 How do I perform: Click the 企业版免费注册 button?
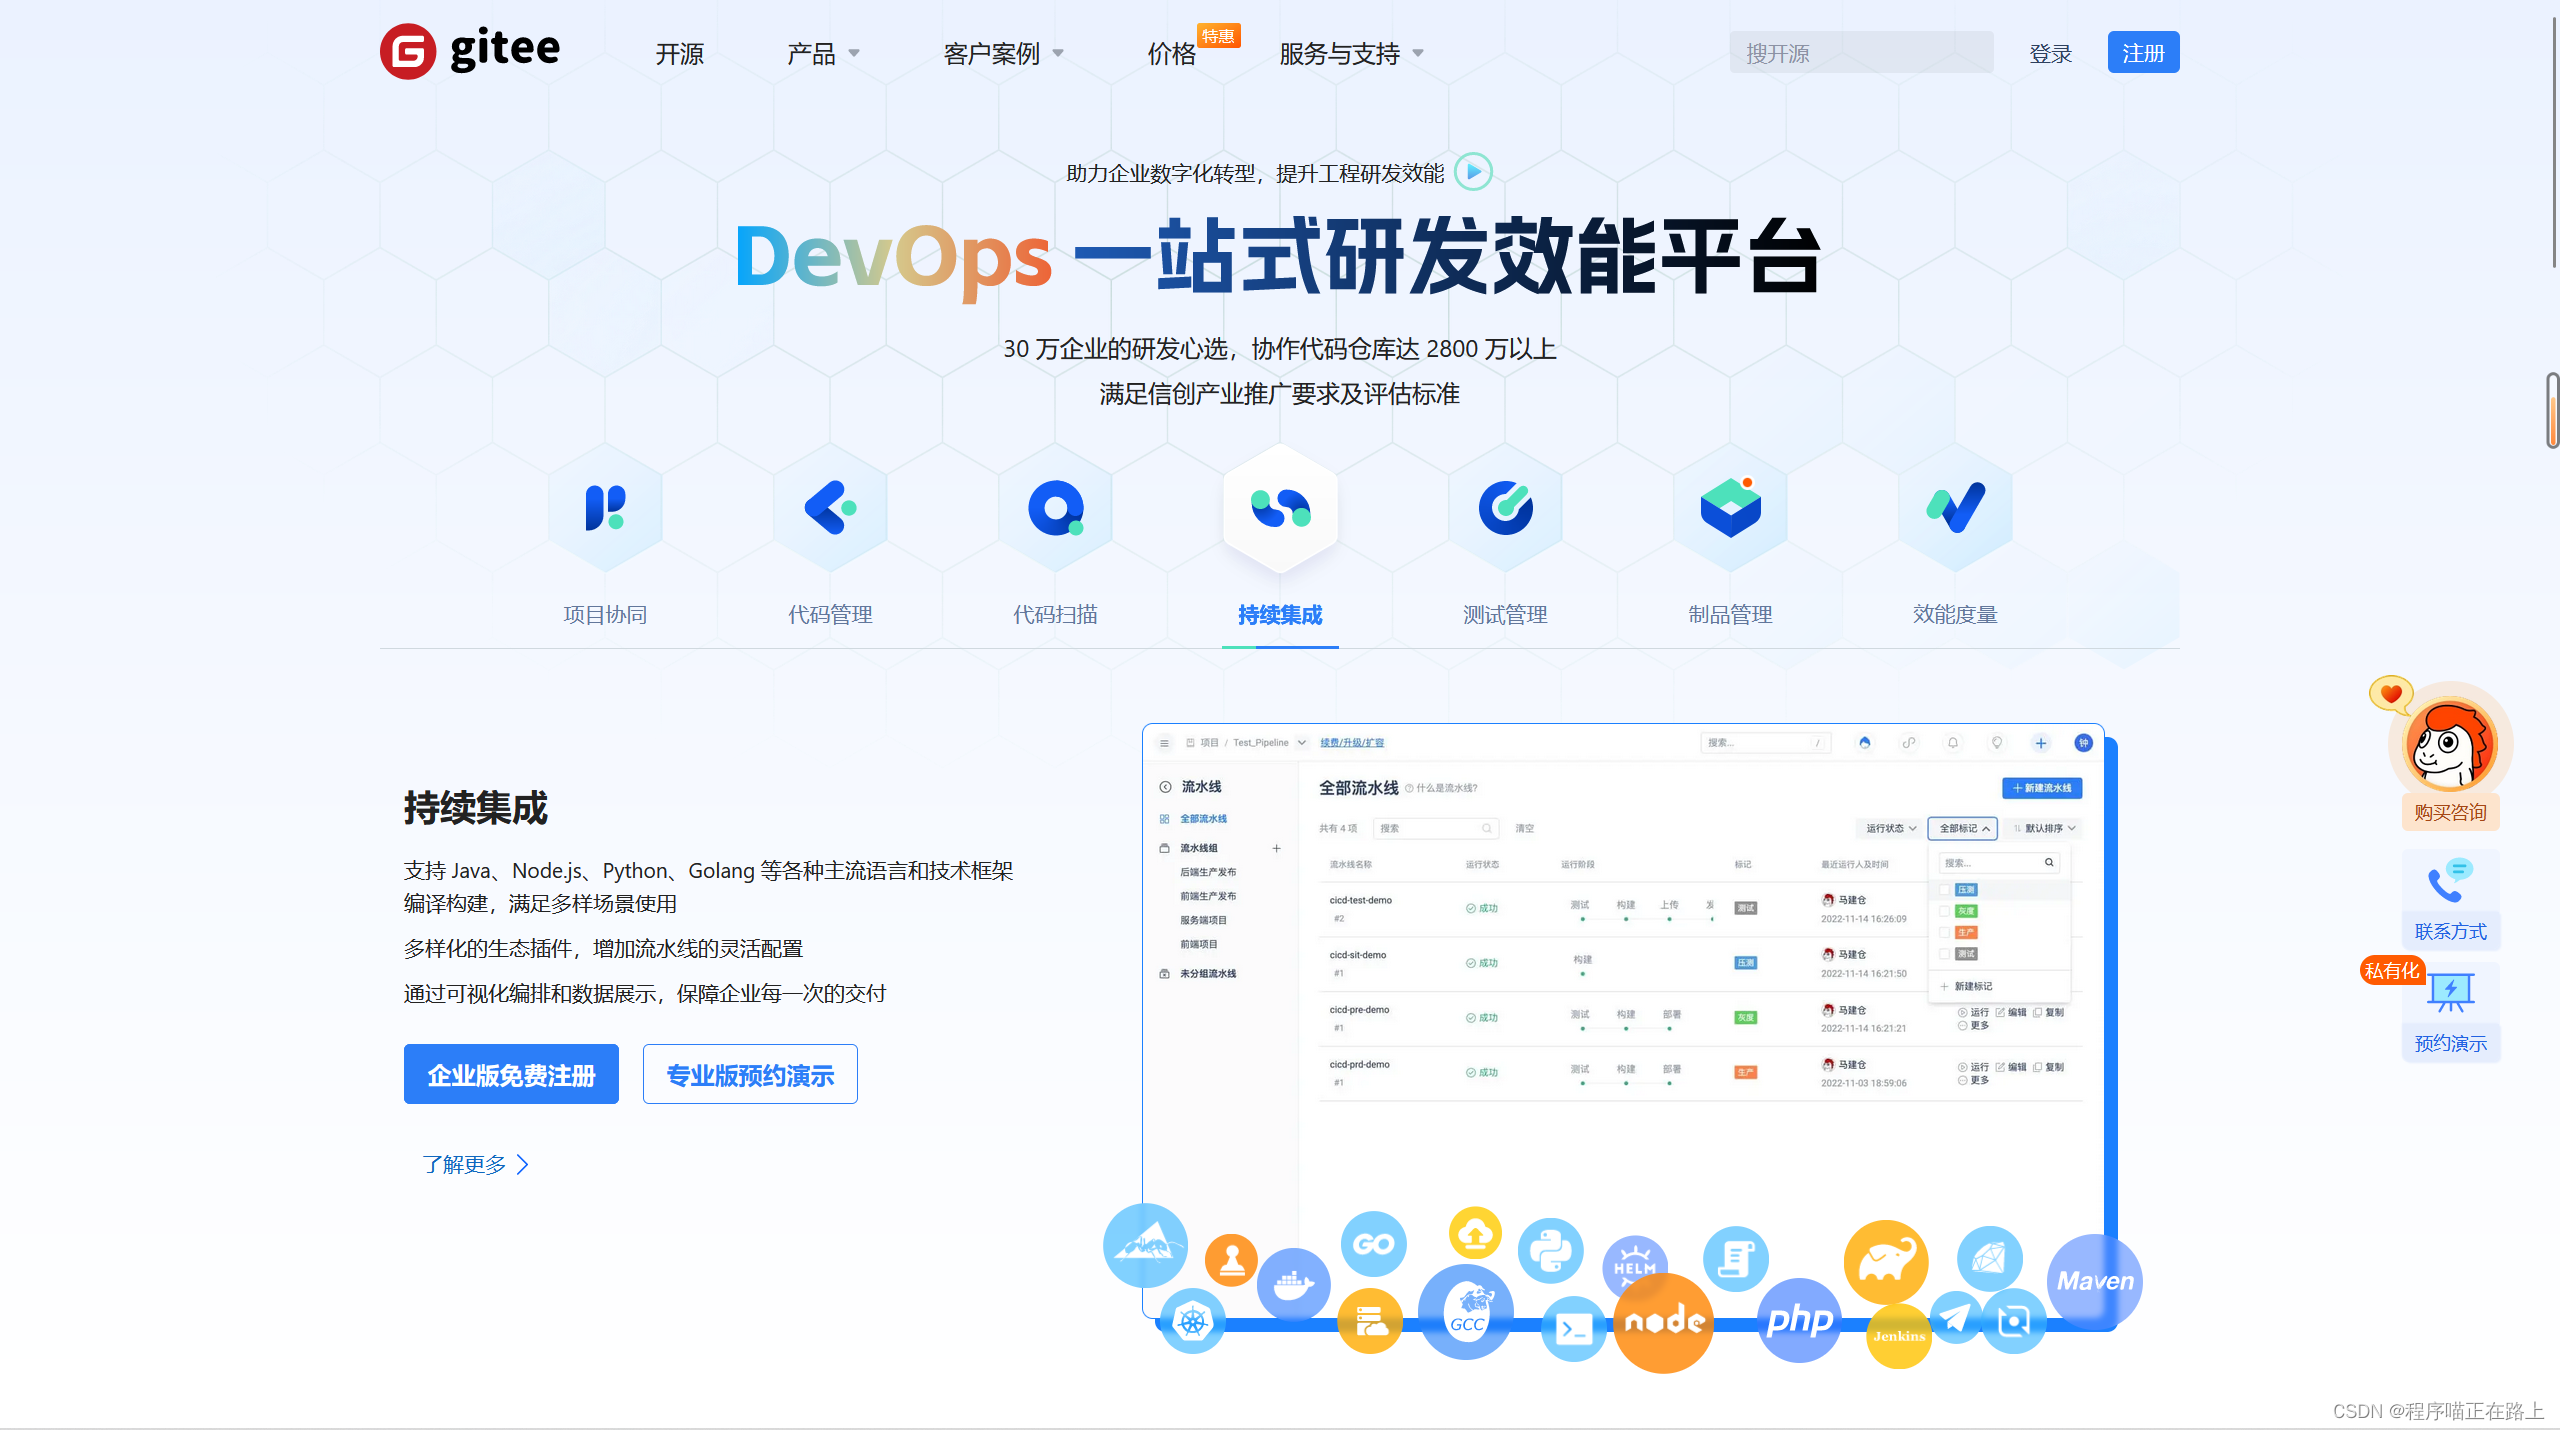(511, 1073)
